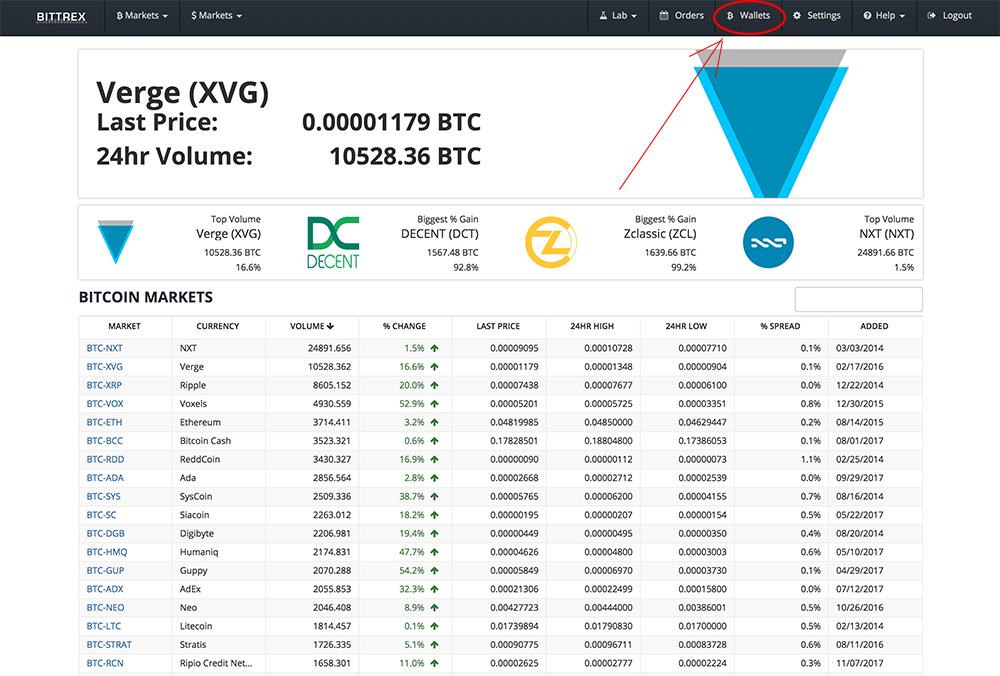Open the BTC-ETH market

(x=104, y=422)
